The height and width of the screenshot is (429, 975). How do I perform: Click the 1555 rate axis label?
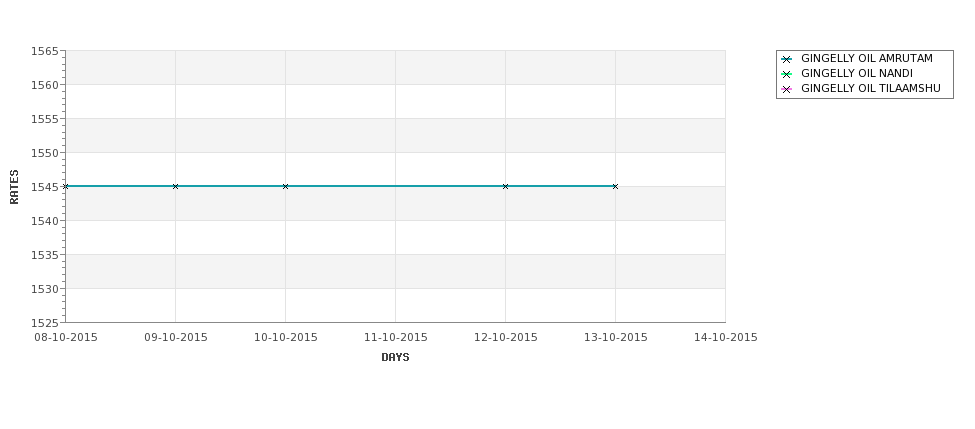click(45, 119)
